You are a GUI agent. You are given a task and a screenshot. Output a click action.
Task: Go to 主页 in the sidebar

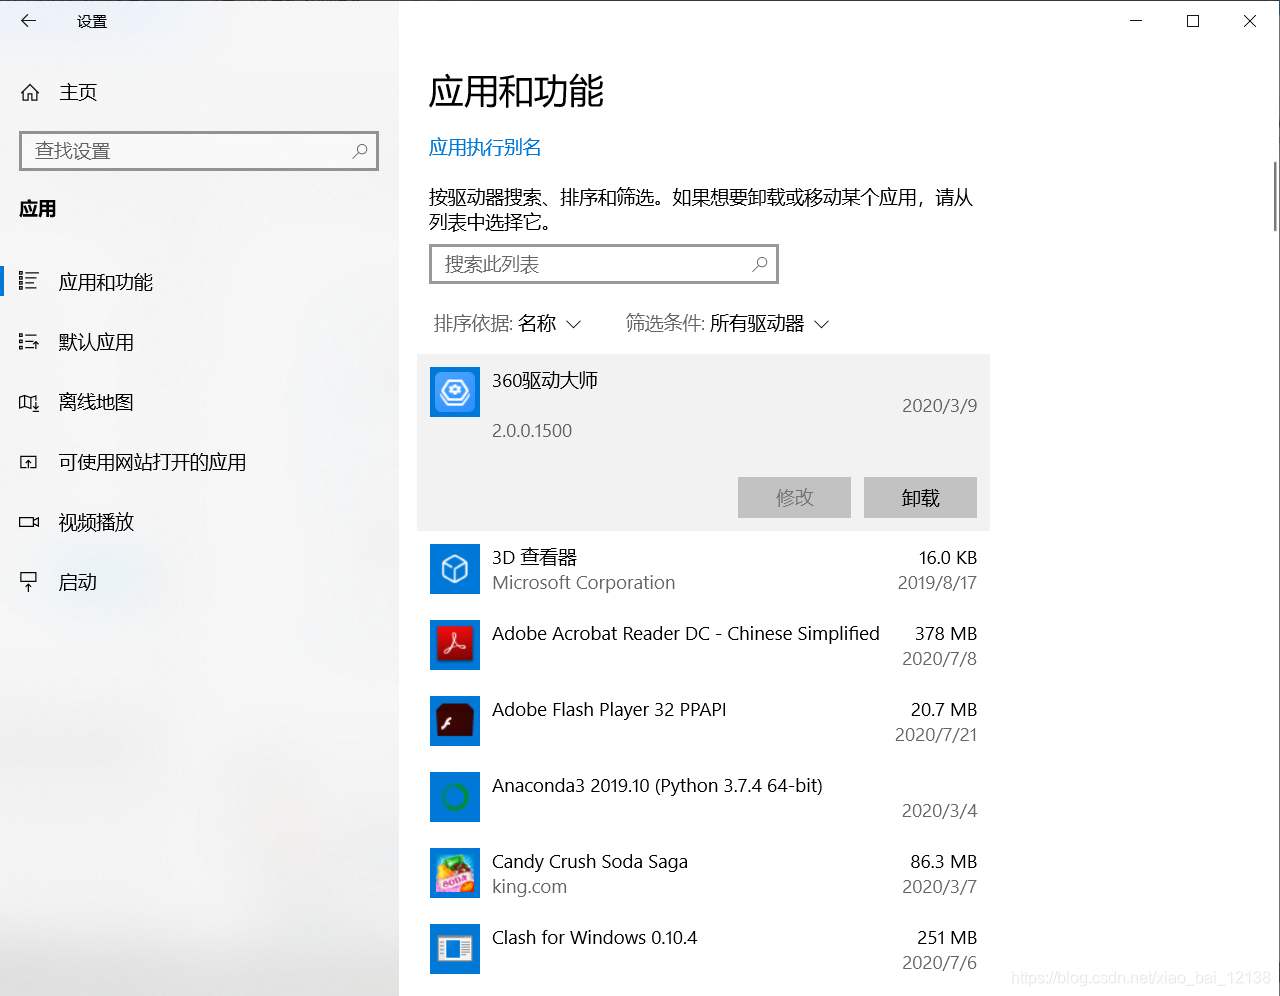[78, 93]
